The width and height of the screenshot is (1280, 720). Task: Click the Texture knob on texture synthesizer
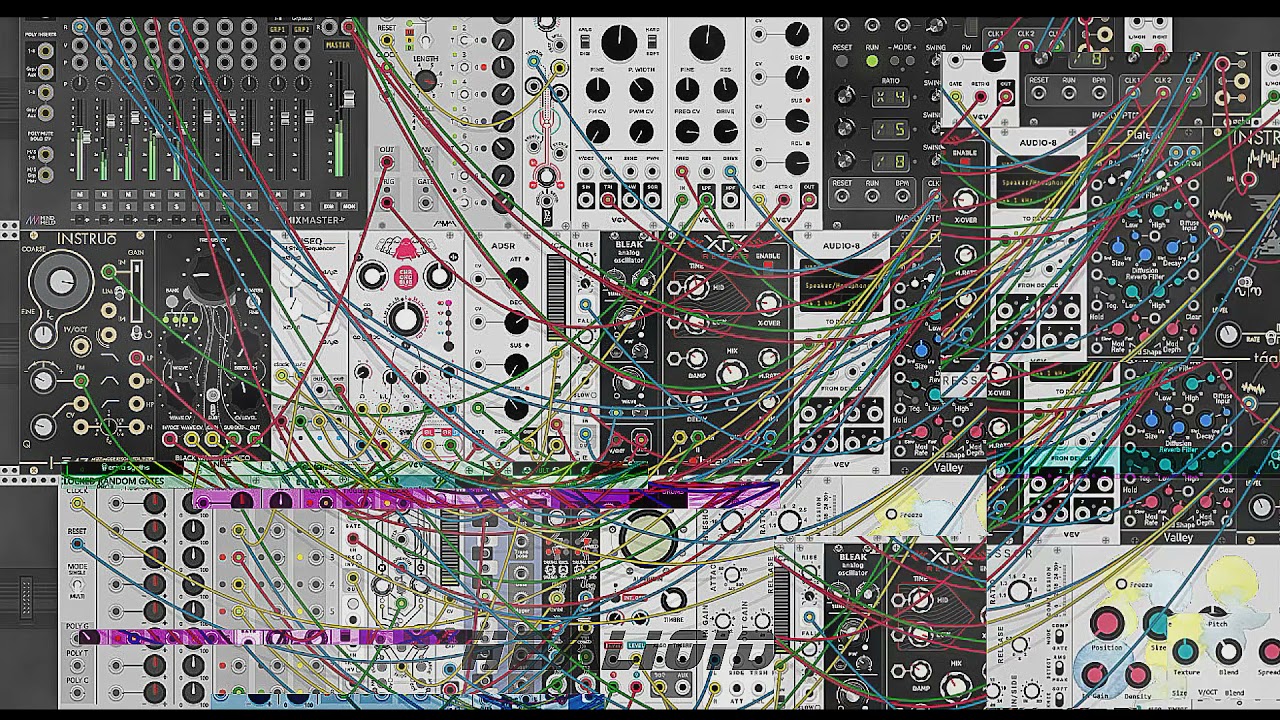(1185, 651)
